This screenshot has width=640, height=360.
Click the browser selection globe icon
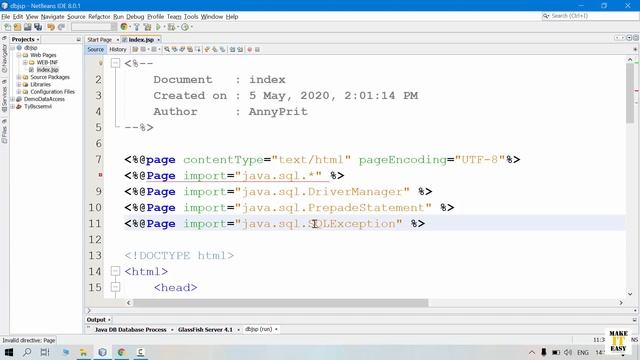click(x=124, y=27)
